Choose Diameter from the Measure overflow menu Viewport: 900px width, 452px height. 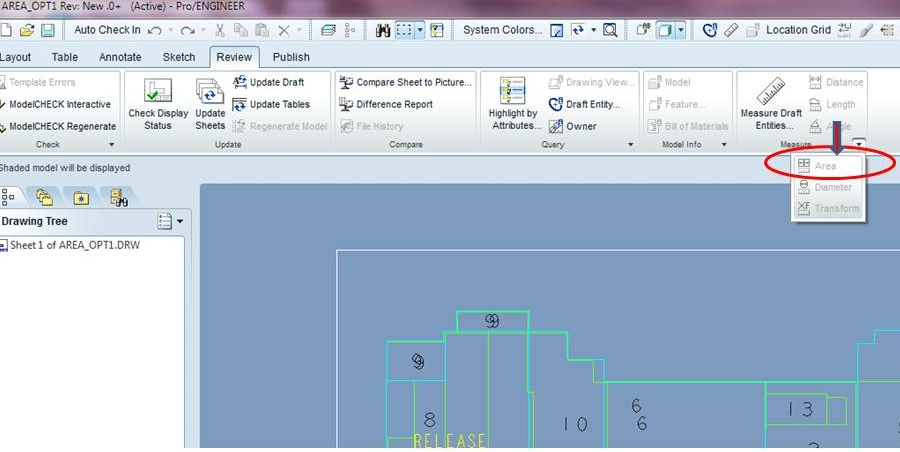pyautogui.click(x=828, y=187)
